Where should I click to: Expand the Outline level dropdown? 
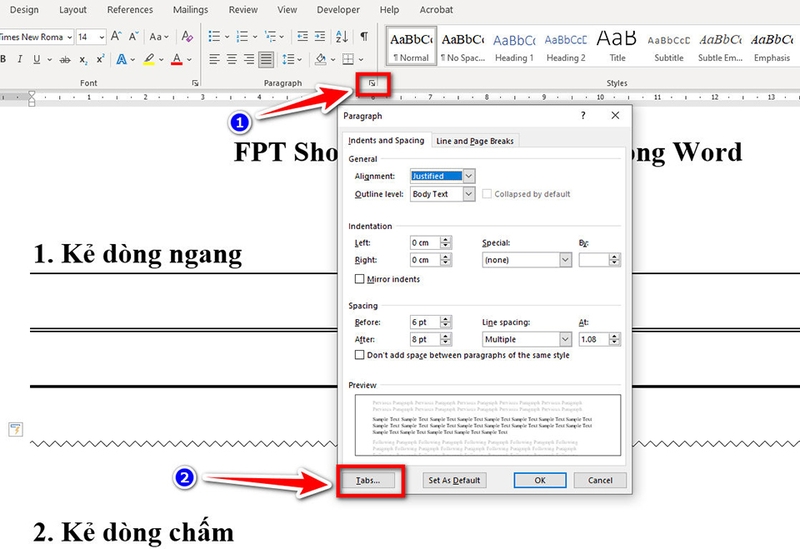(469, 194)
